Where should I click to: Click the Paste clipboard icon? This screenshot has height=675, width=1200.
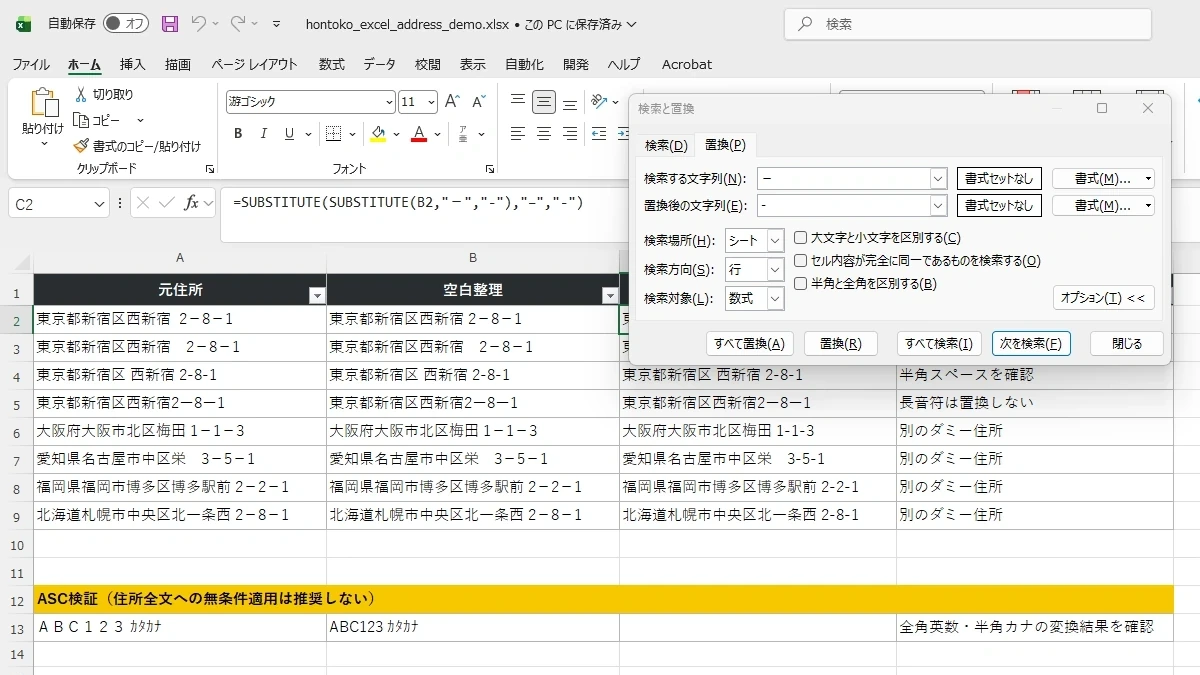click(x=44, y=103)
